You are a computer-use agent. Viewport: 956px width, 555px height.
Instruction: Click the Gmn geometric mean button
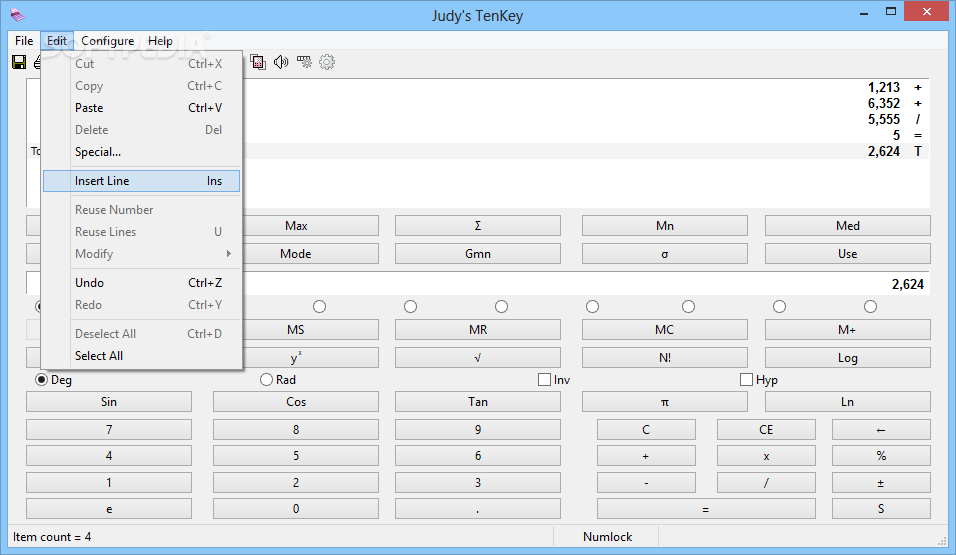tap(477, 254)
